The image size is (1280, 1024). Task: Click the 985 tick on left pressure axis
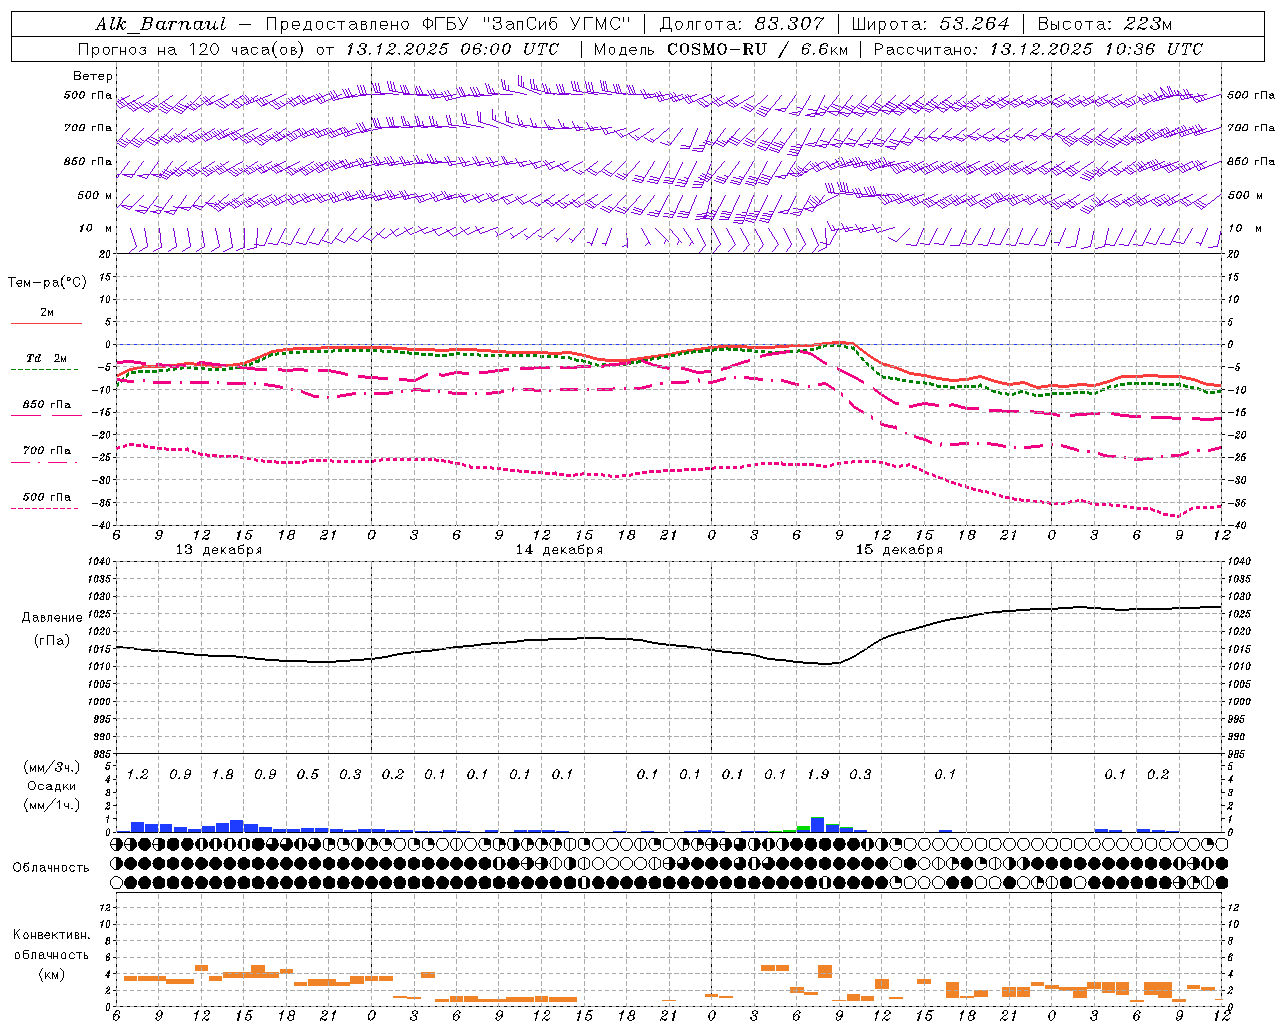coord(99,754)
